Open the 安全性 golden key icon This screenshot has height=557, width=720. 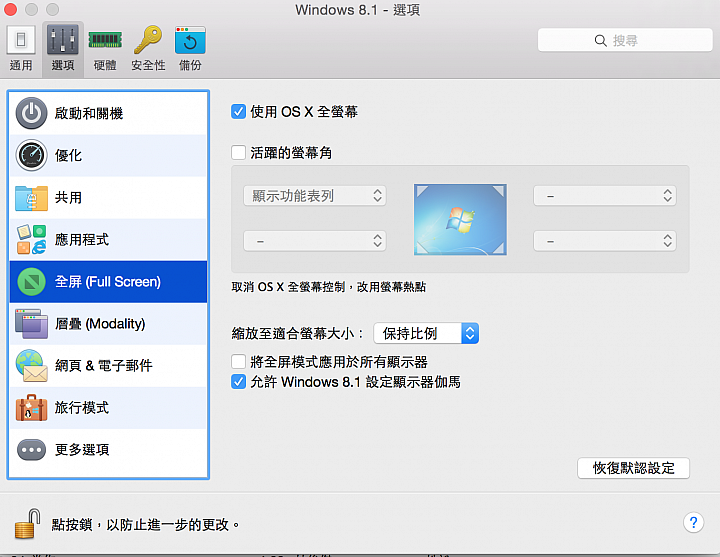pos(148,40)
